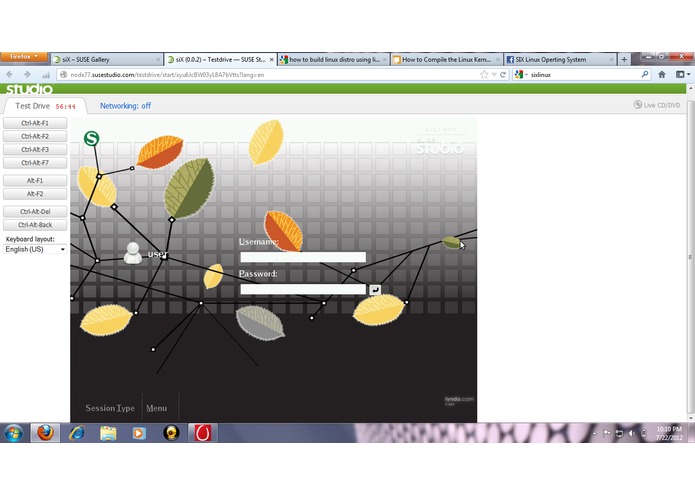
Task: Open the Firefox menu button
Action: click(24, 57)
